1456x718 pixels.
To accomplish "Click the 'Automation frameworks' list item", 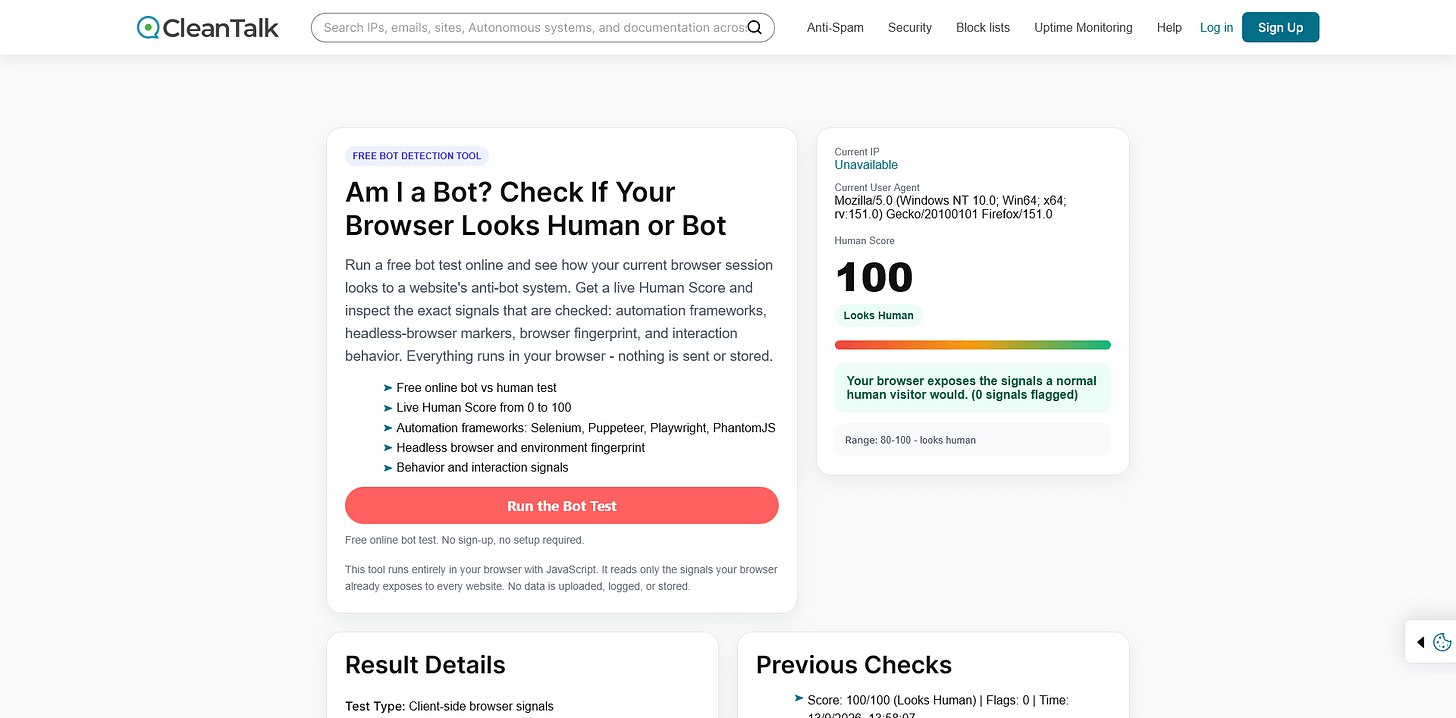I will (x=585, y=428).
